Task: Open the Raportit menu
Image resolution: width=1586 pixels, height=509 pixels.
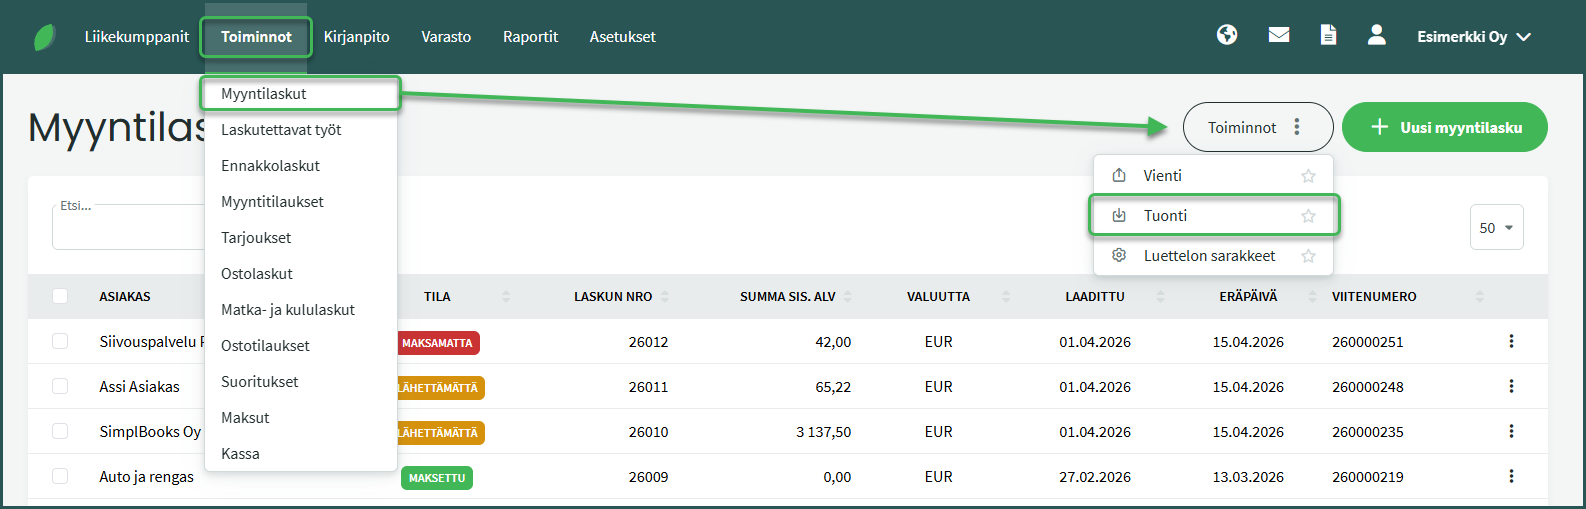Action: tap(531, 36)
